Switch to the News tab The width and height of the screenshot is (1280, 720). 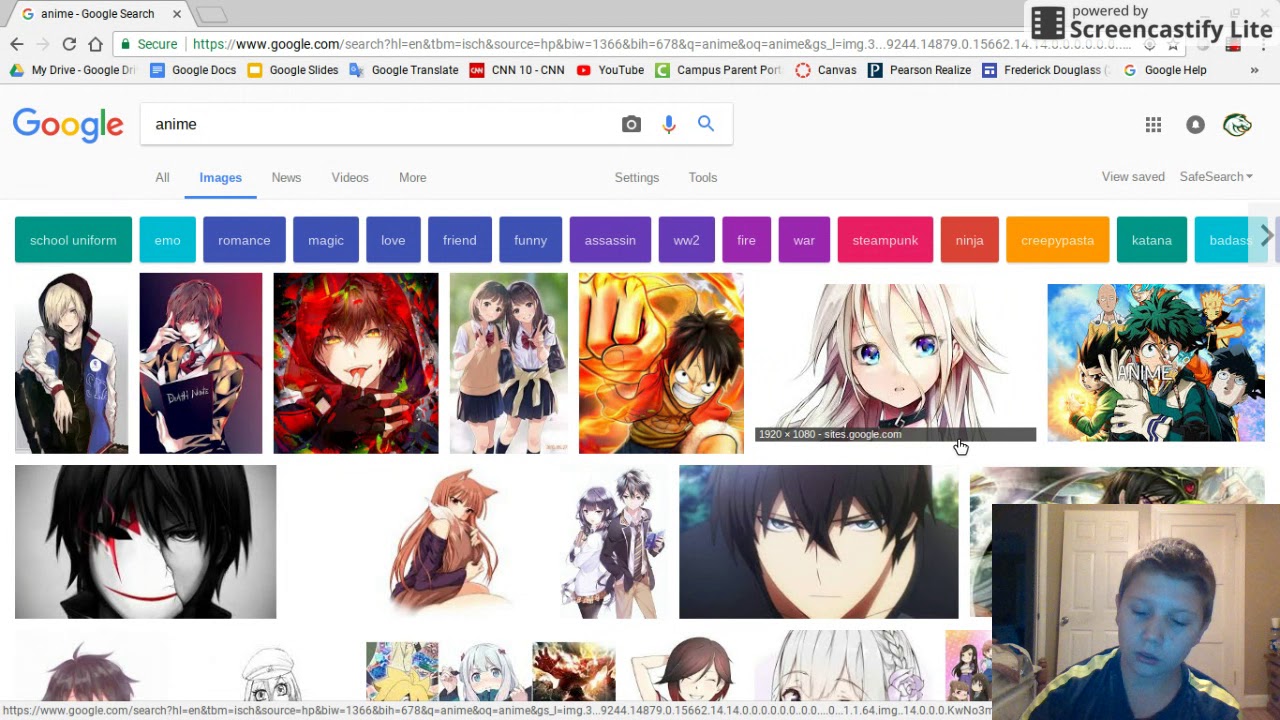pyautogui.click(x=286, y=177)
